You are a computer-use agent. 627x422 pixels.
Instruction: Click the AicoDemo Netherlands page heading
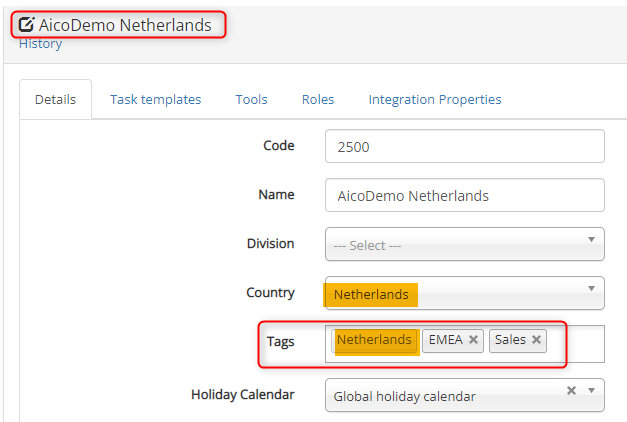(125, 25)
